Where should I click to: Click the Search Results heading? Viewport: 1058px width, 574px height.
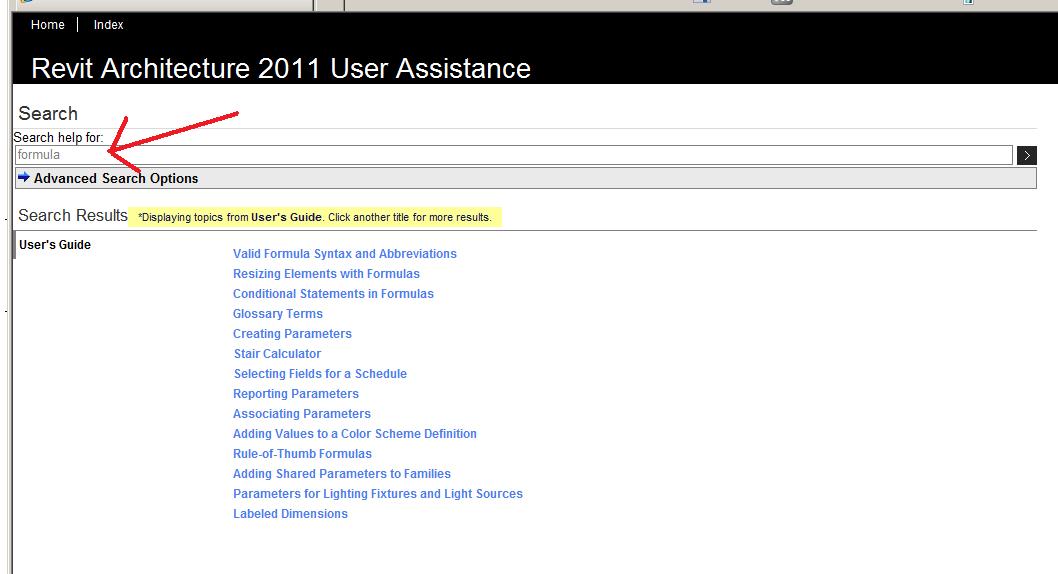click(x=73, y=216)
